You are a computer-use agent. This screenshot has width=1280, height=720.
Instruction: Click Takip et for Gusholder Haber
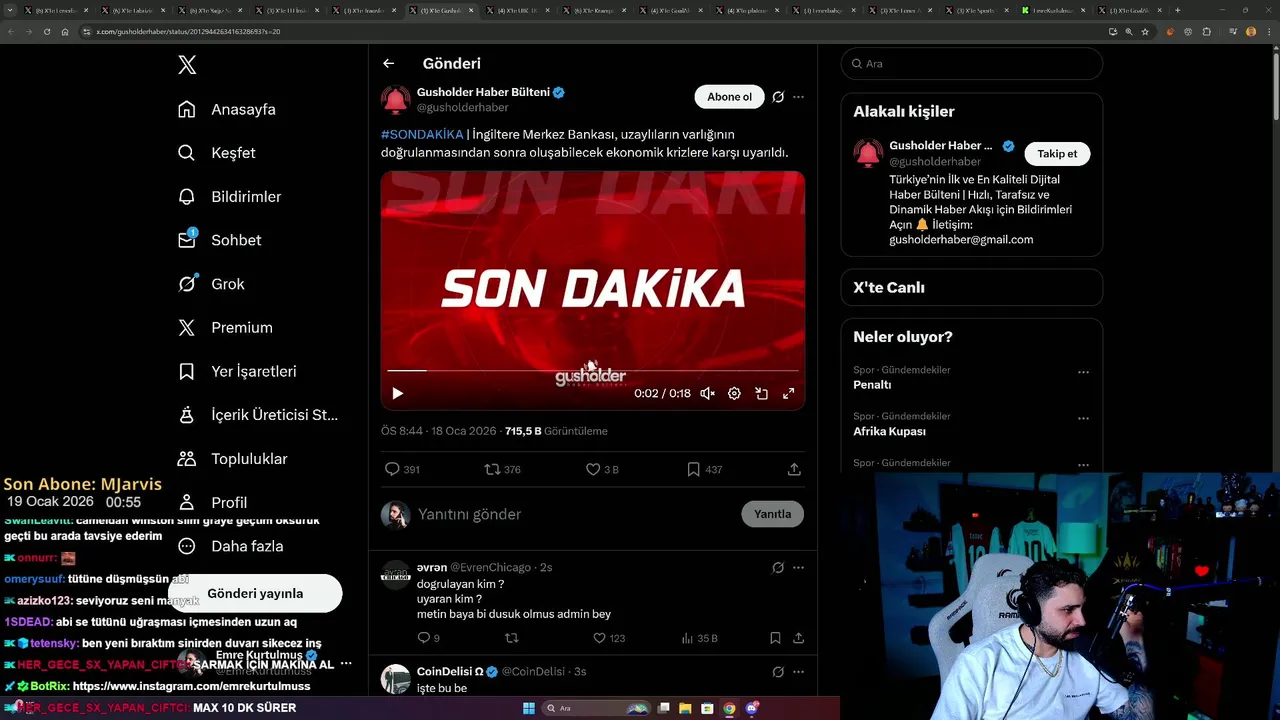(1057, 154)
